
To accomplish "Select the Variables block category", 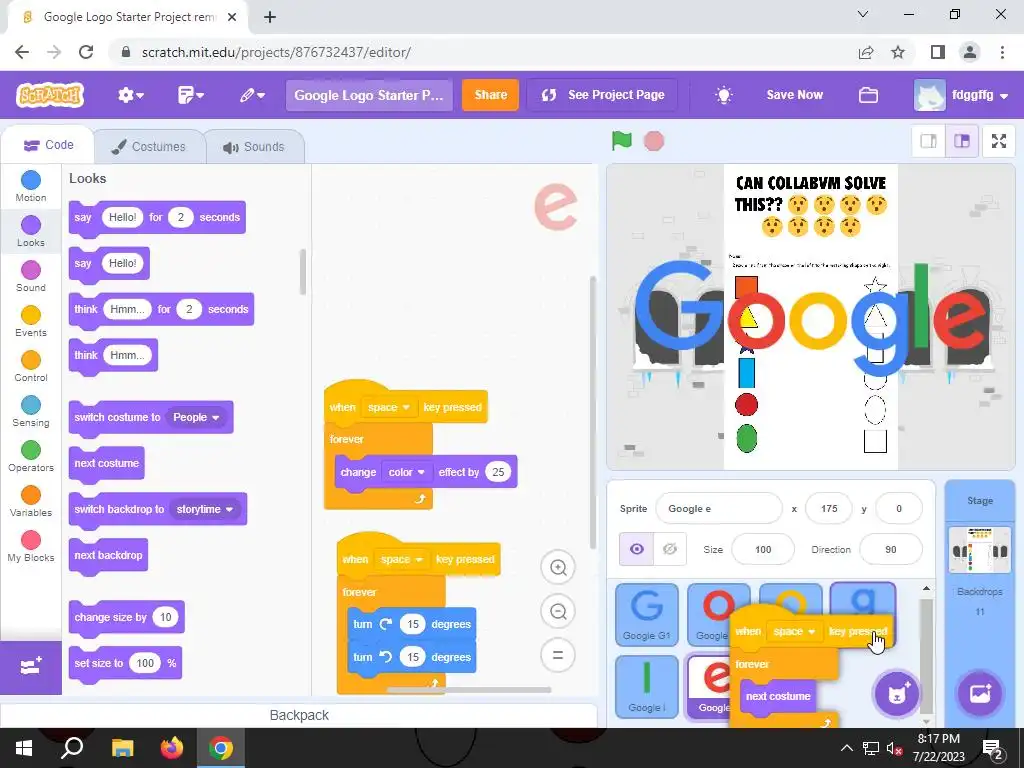I will coord(31,502).
